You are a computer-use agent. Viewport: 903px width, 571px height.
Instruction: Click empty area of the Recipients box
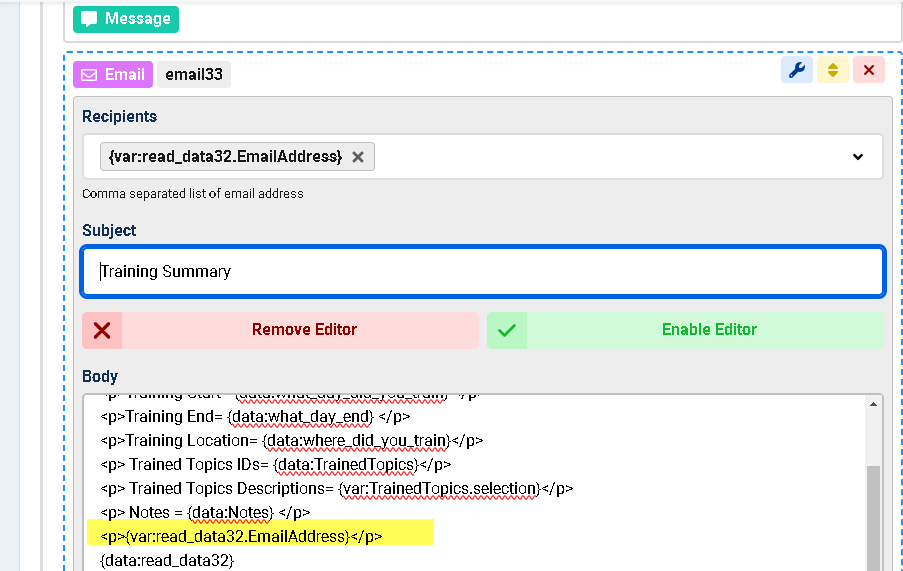[x=600, y=157]
